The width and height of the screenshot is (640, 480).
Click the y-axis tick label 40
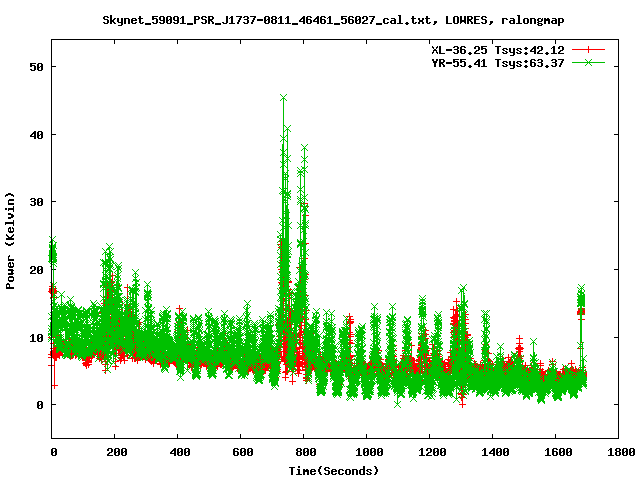click(36, 135)
